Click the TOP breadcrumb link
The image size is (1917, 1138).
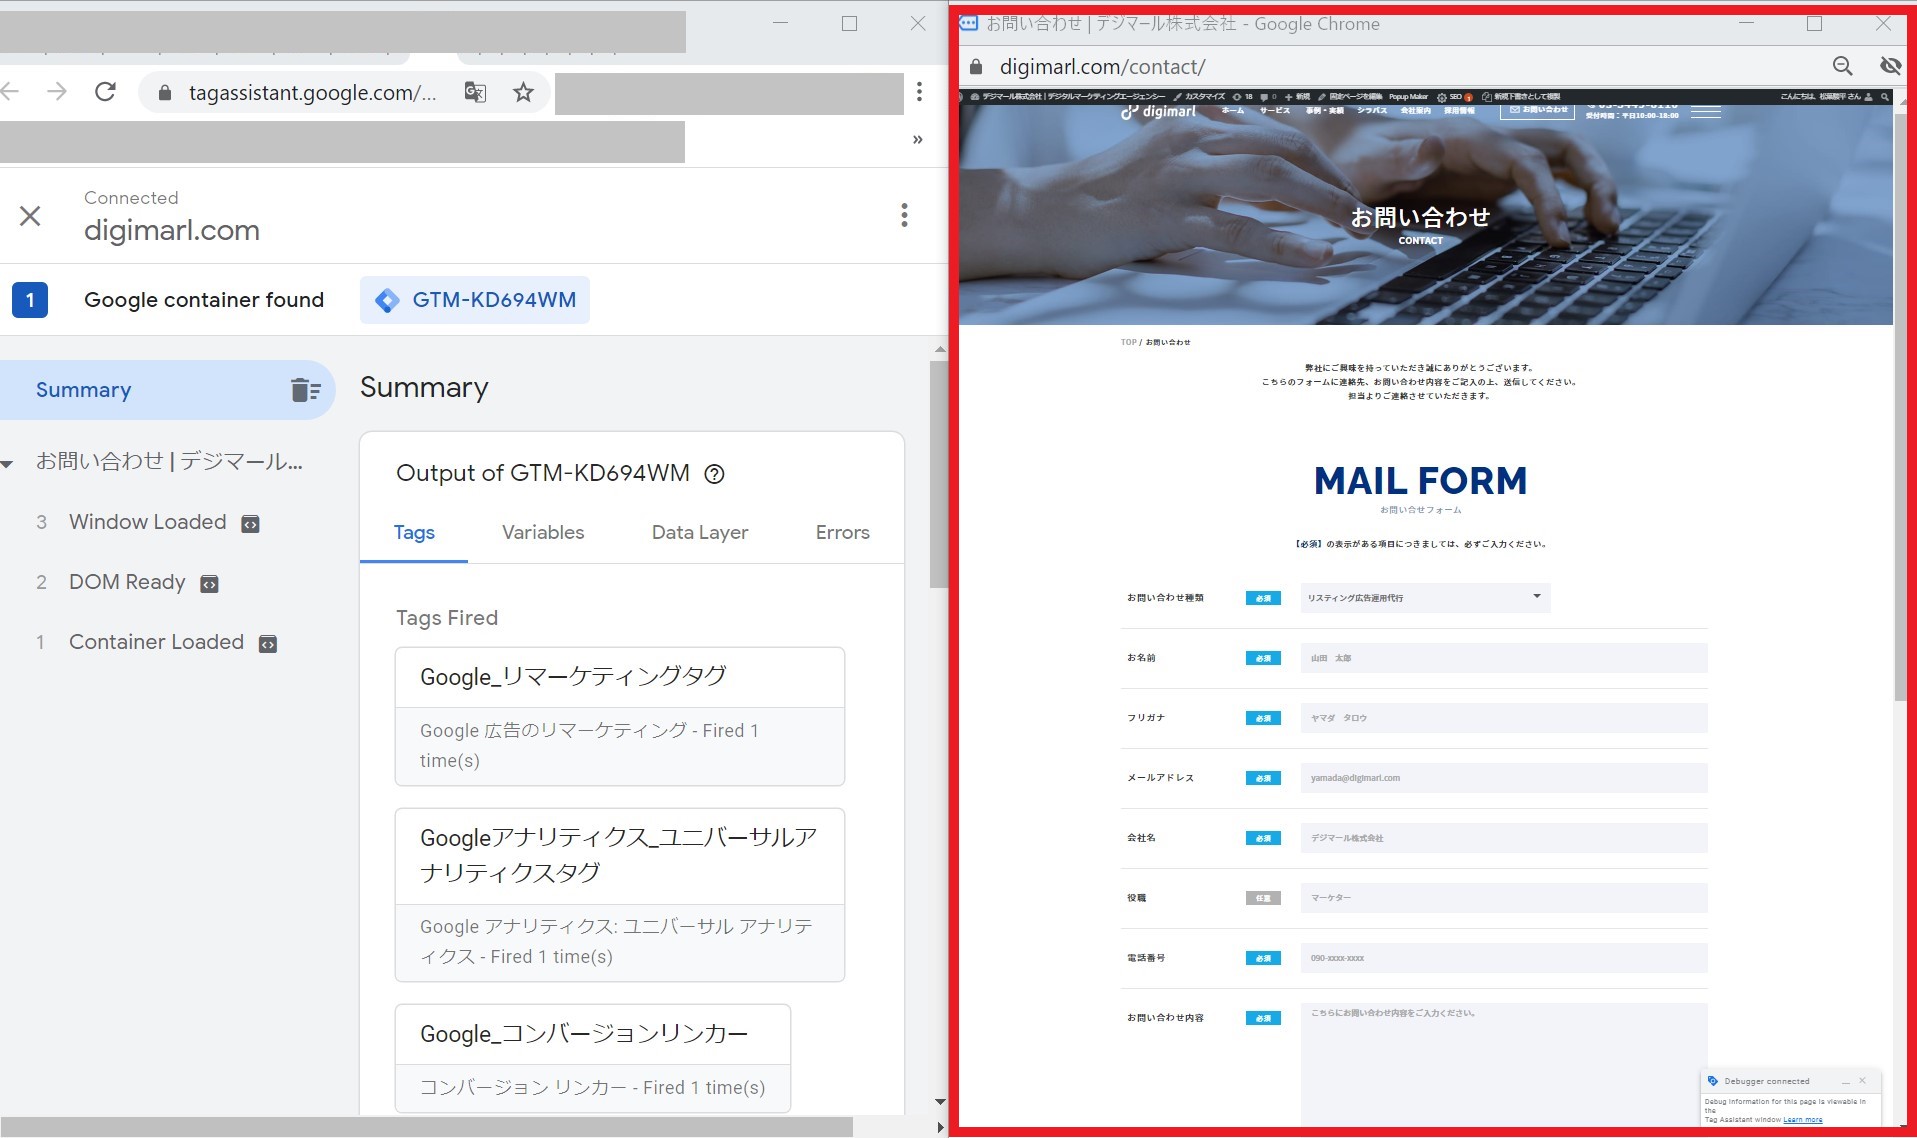pyautogui.click(x=1128, y=342)
